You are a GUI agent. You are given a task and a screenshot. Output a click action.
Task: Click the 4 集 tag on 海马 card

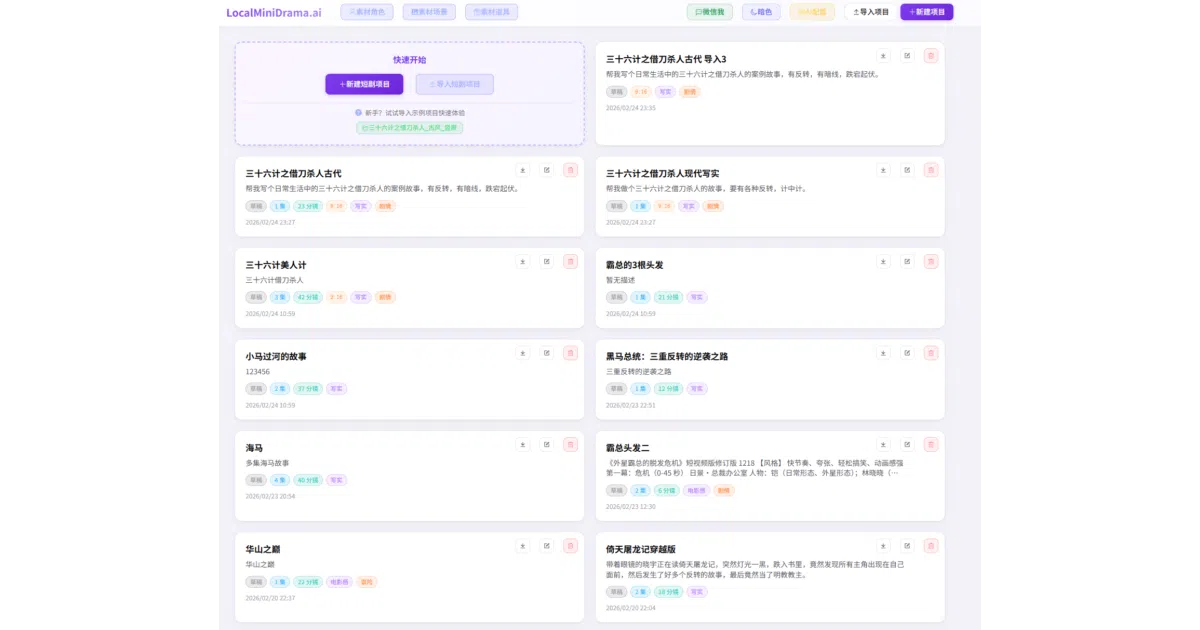tap(280, 480)
